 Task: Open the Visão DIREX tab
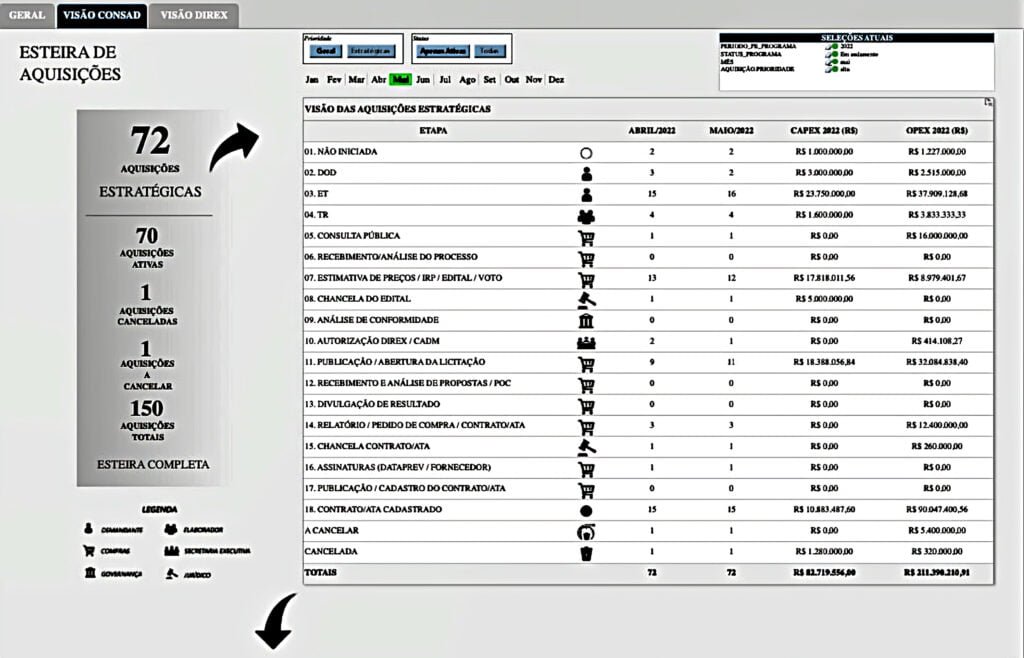tap(194, 16)
